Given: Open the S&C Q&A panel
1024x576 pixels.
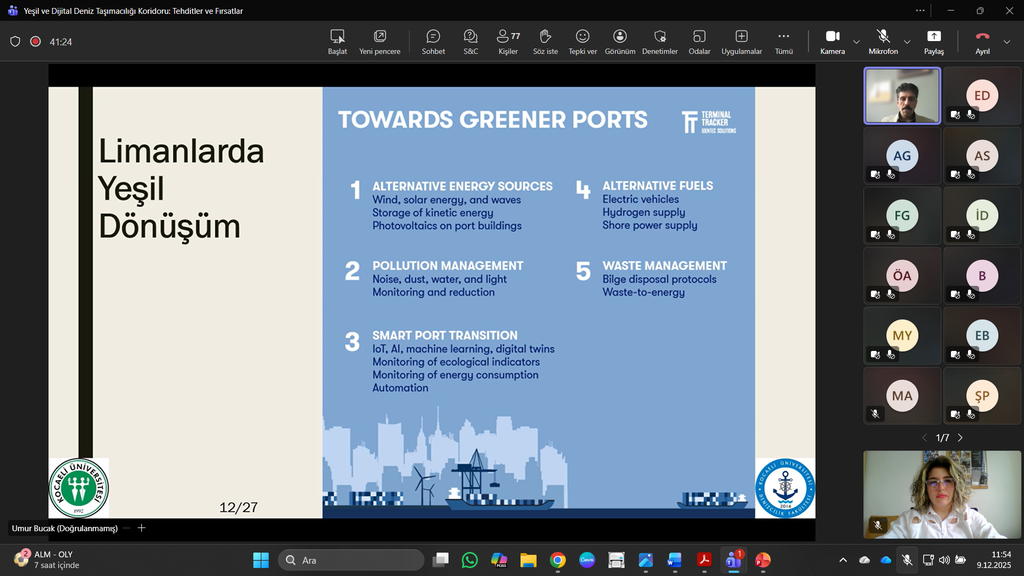Looking at the screenshot, I should [470, 41].
